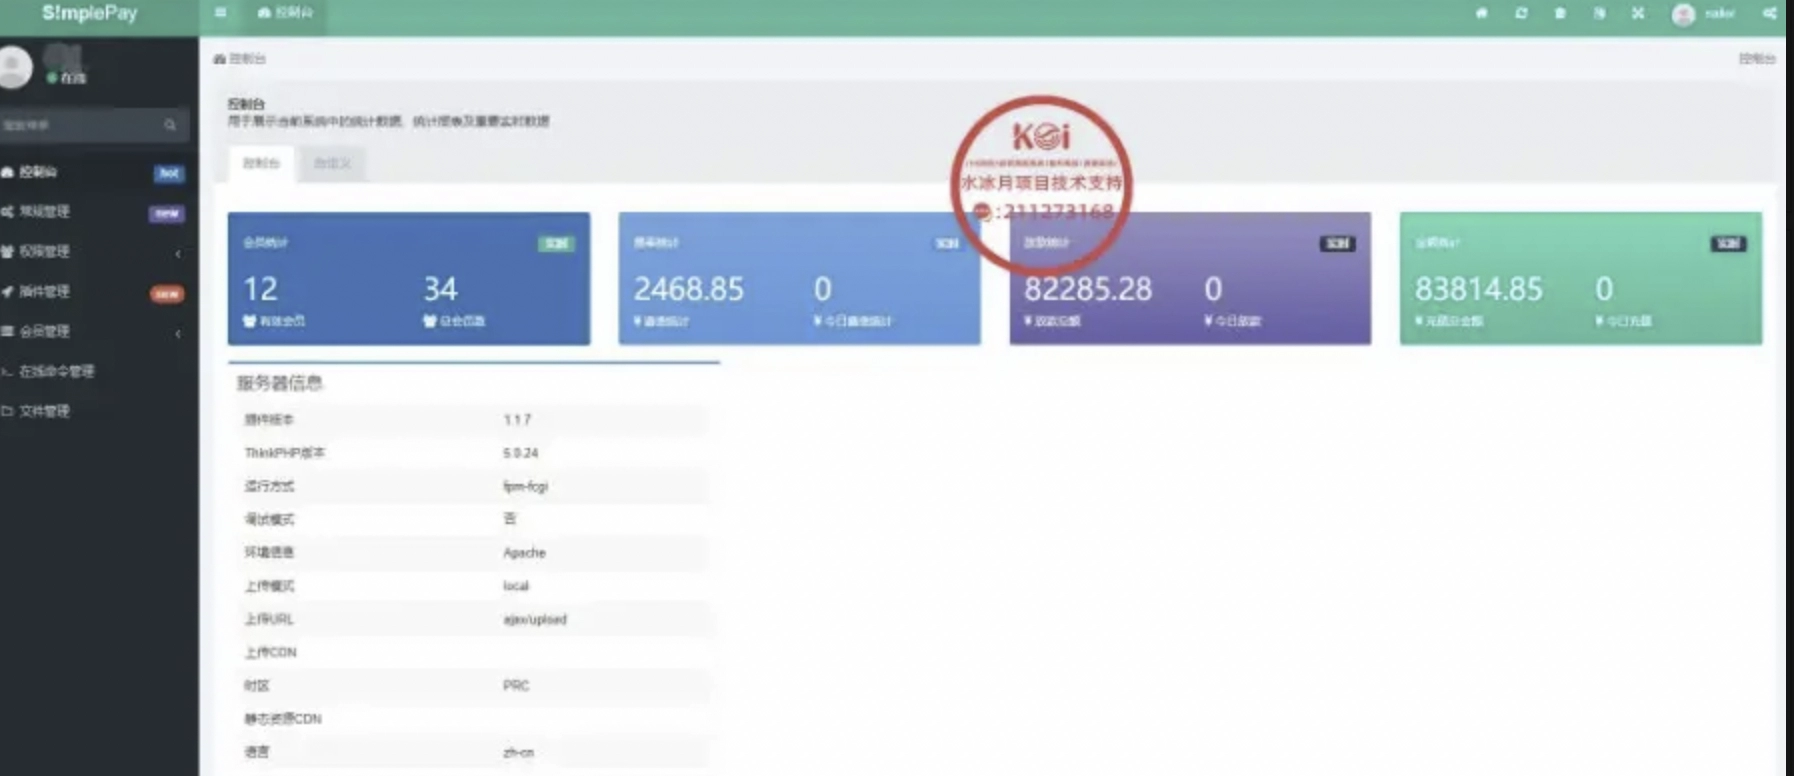1794x776 pixels.
Task: Click the yen icon under 83814.85
Action: point(1419,321)
